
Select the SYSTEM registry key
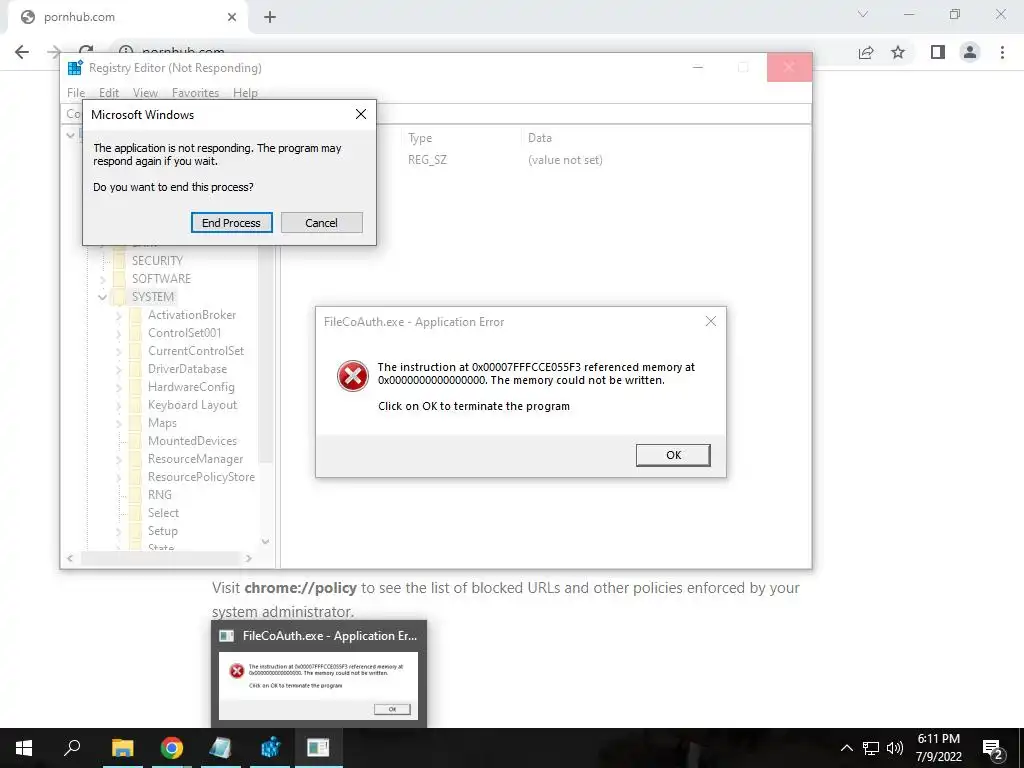pos(153,296)
